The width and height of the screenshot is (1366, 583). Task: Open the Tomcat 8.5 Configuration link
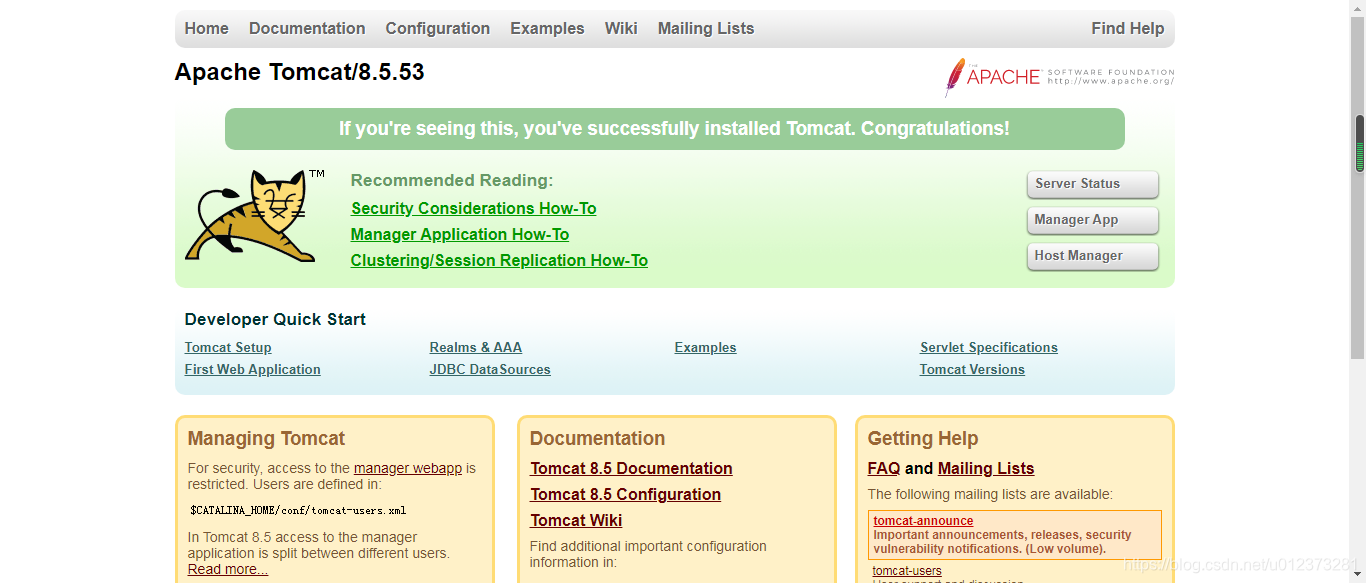point(625,494)
